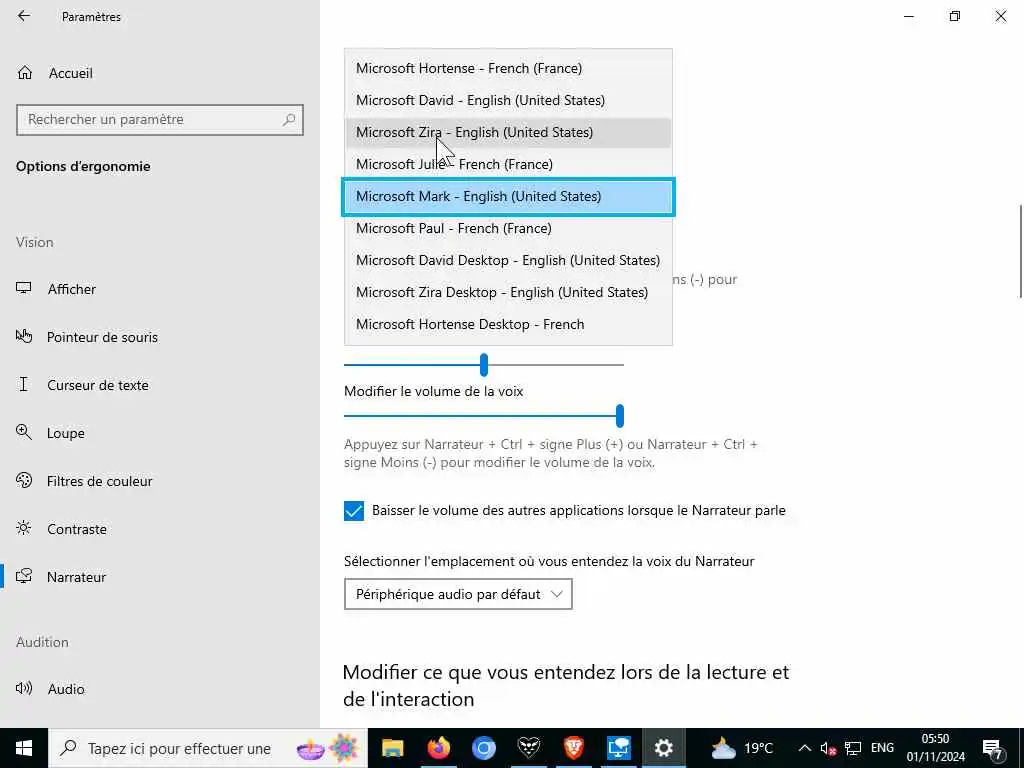
Task: Choose Microsoft Paul - French (France) voice
Action: [508, 228]
